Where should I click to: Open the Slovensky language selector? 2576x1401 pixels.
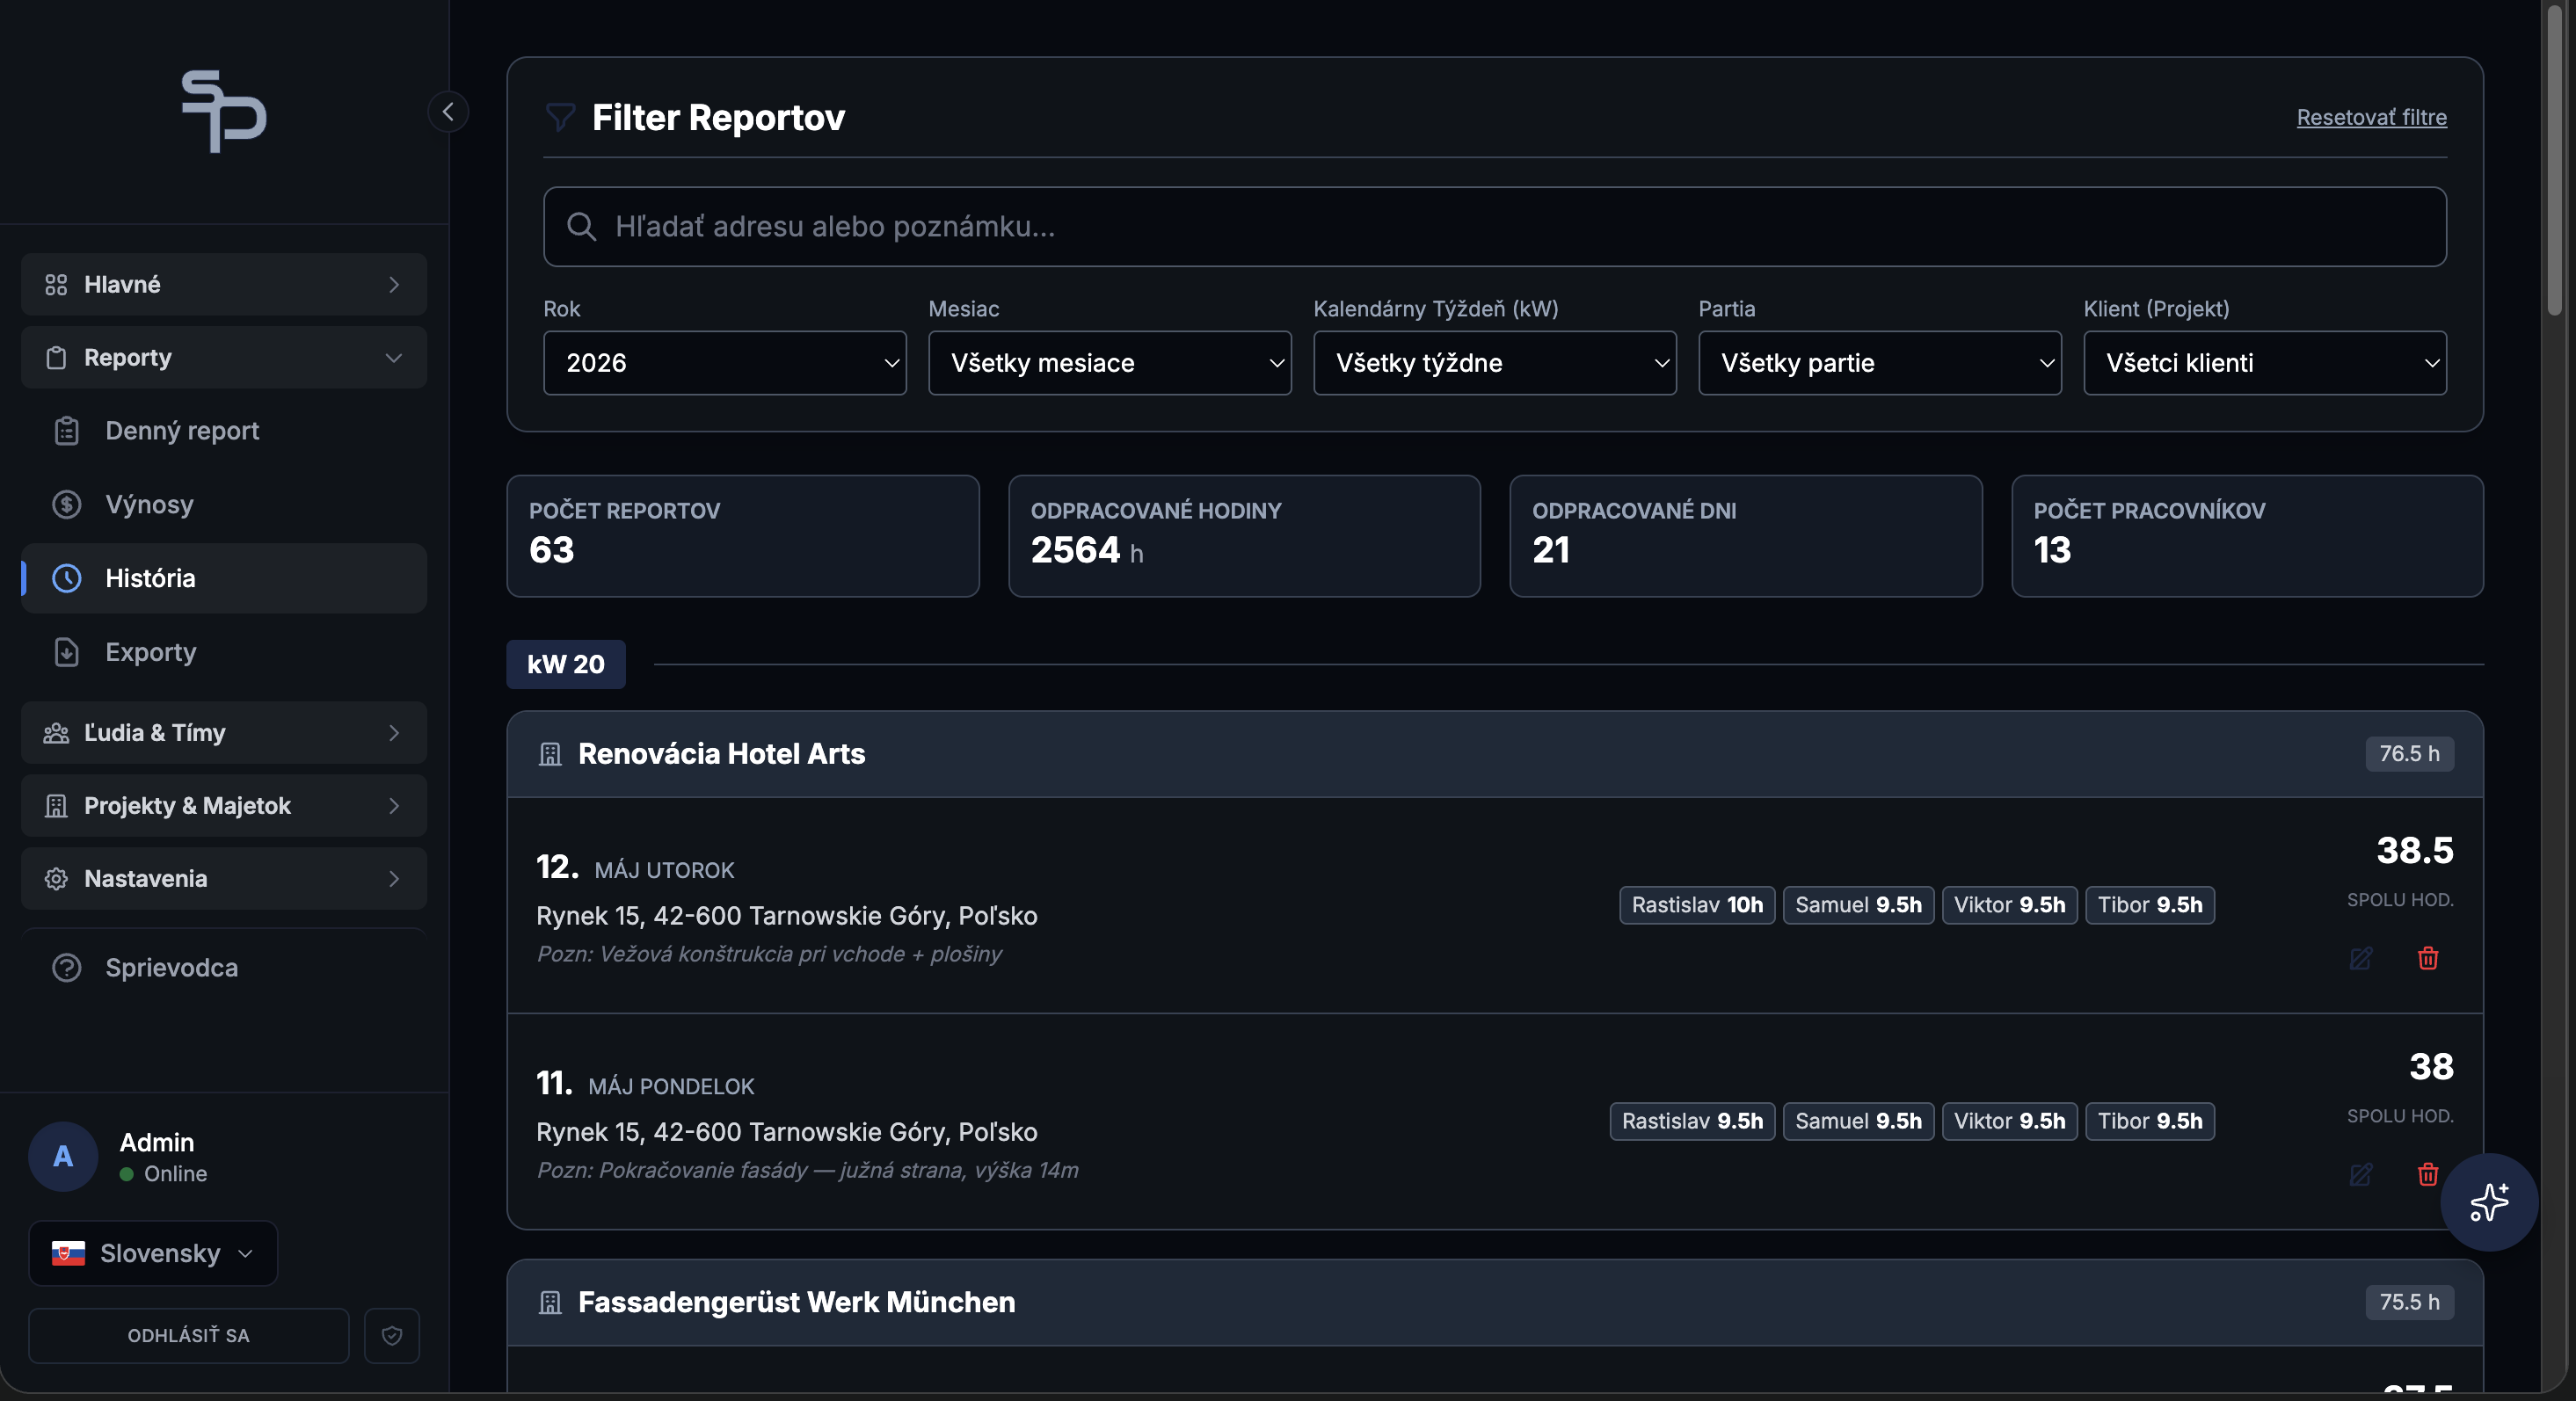pos(153,1254)
